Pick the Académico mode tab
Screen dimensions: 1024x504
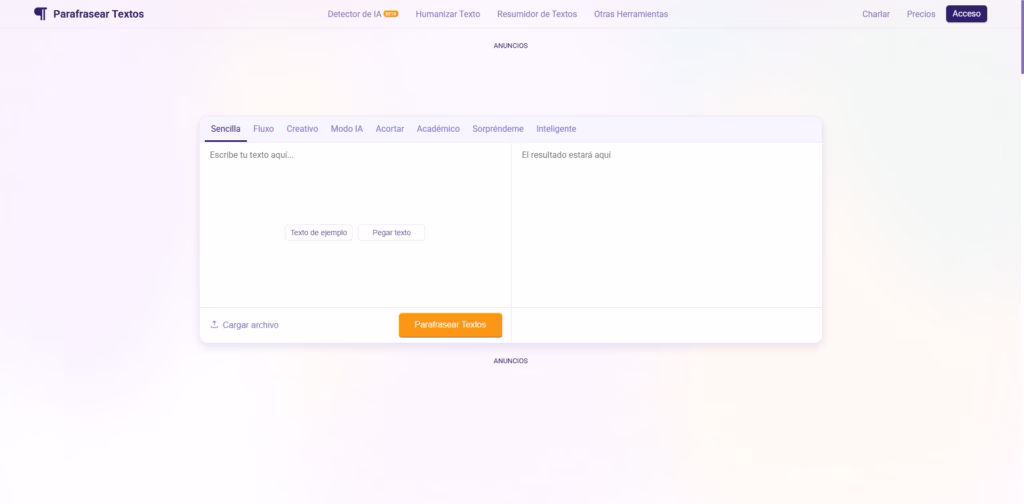438,129
